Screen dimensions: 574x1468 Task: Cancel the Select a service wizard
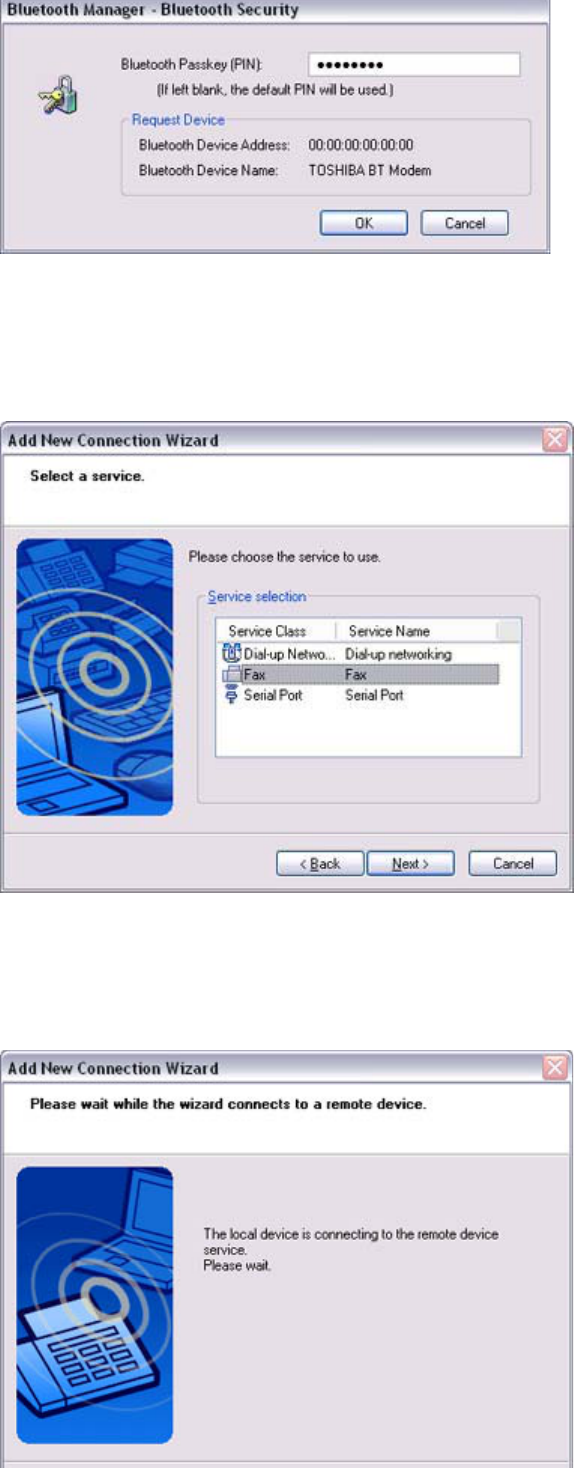tap(513, 864)
